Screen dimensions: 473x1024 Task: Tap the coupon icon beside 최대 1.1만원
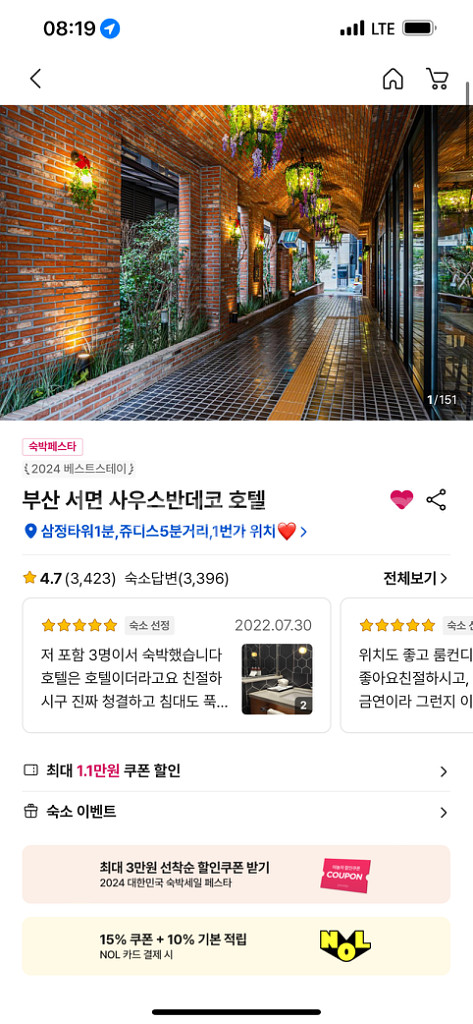pyautogui.click(x=31, y=771)
